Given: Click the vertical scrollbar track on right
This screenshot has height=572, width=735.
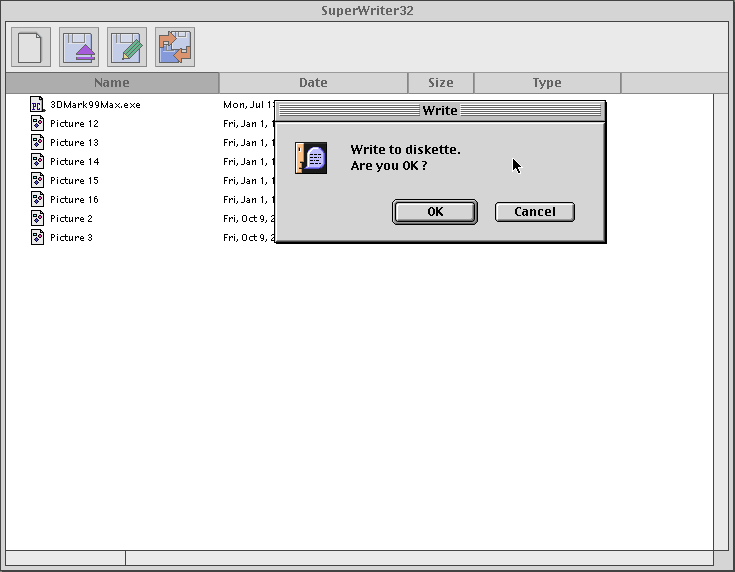Looking at the screenshot, I should pos(721,320).
